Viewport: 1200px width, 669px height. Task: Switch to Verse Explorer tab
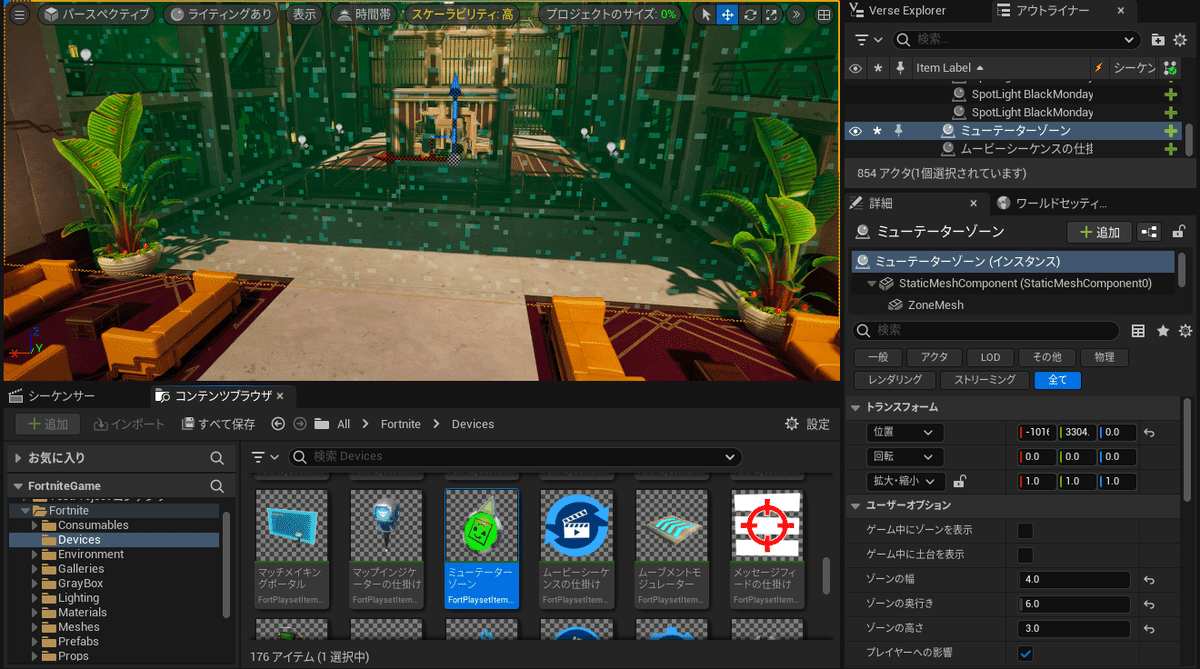pyautogui.click(x=909, y=11)
